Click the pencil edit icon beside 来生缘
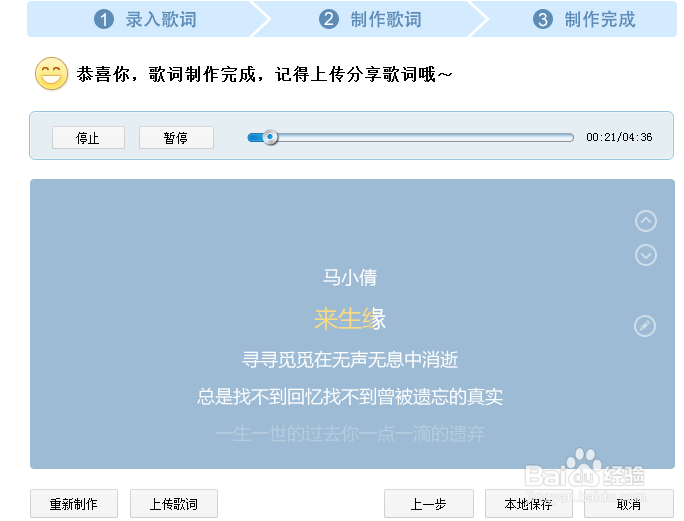 pos(645,326)
